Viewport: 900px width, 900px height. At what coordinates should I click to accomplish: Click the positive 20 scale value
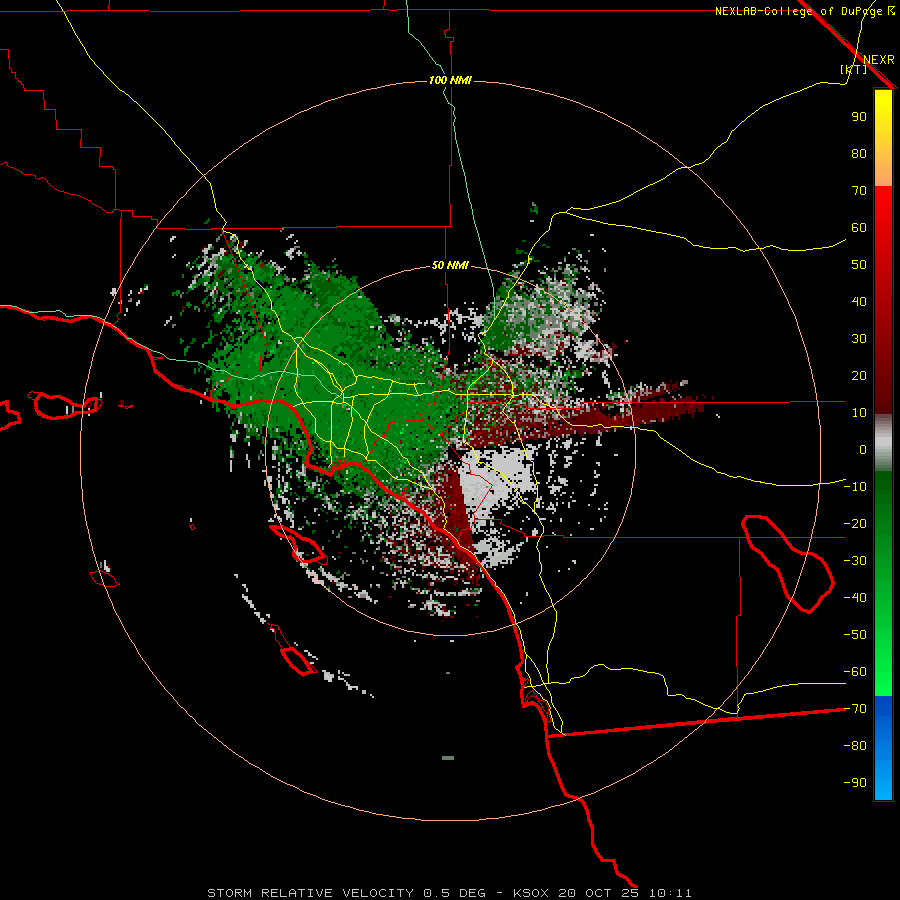(859, 376)
